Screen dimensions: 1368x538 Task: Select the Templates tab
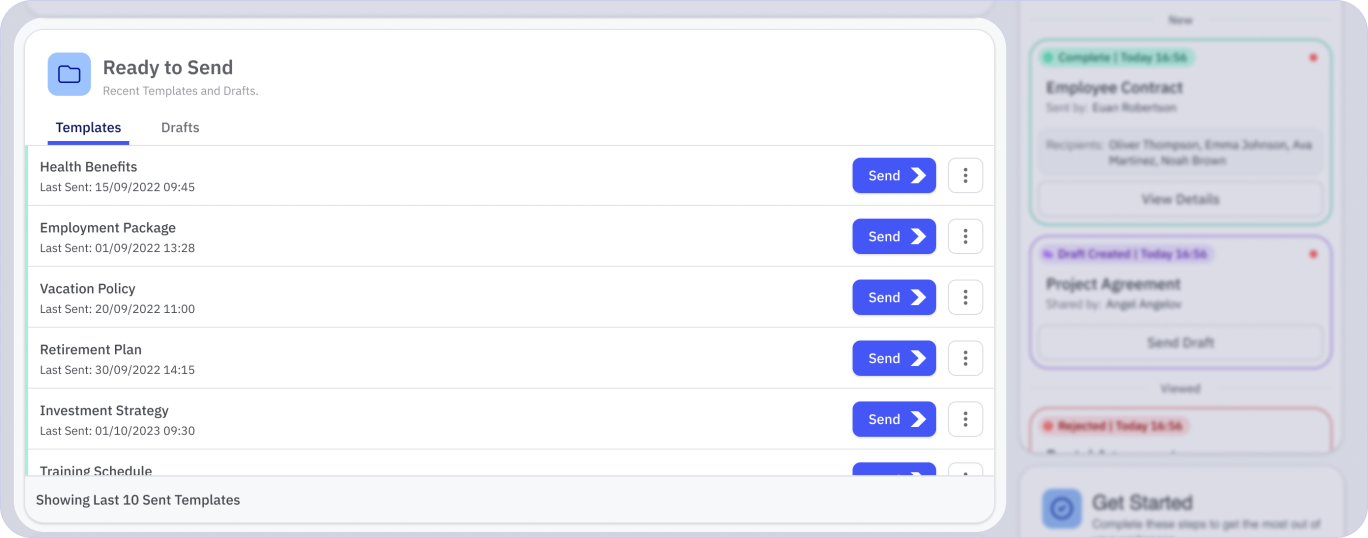click(88, 128)
